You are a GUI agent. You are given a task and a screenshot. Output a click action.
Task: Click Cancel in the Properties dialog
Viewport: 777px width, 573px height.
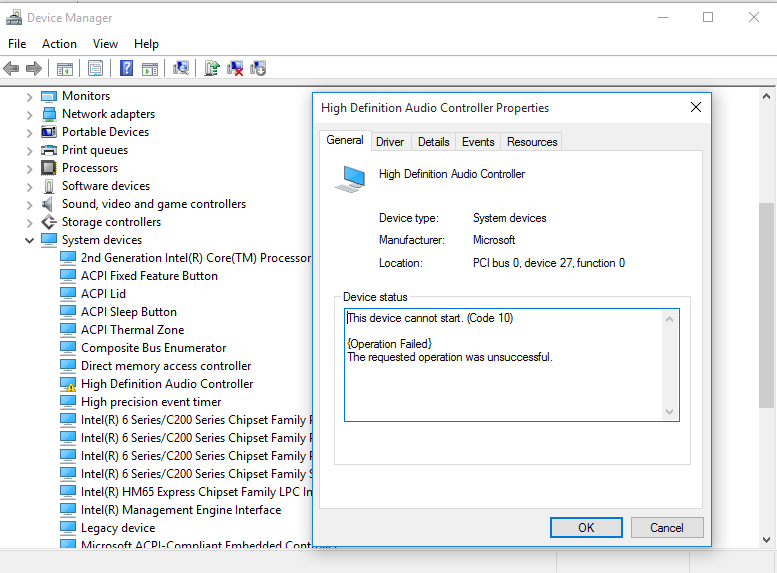click(x=667, y=527)
